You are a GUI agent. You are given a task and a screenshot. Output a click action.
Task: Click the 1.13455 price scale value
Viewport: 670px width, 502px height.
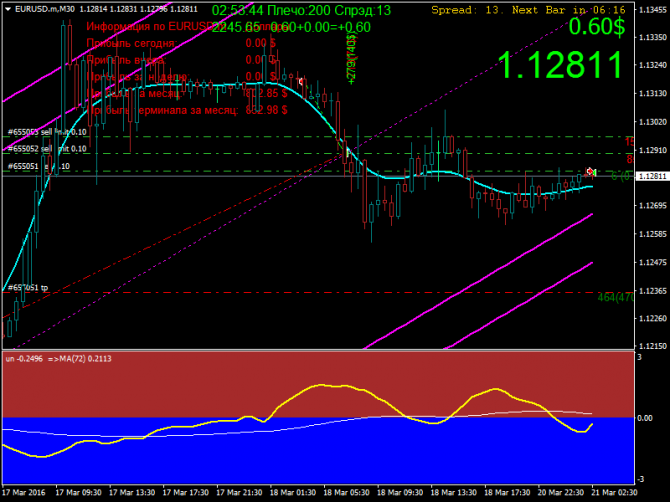pos(652,10)
